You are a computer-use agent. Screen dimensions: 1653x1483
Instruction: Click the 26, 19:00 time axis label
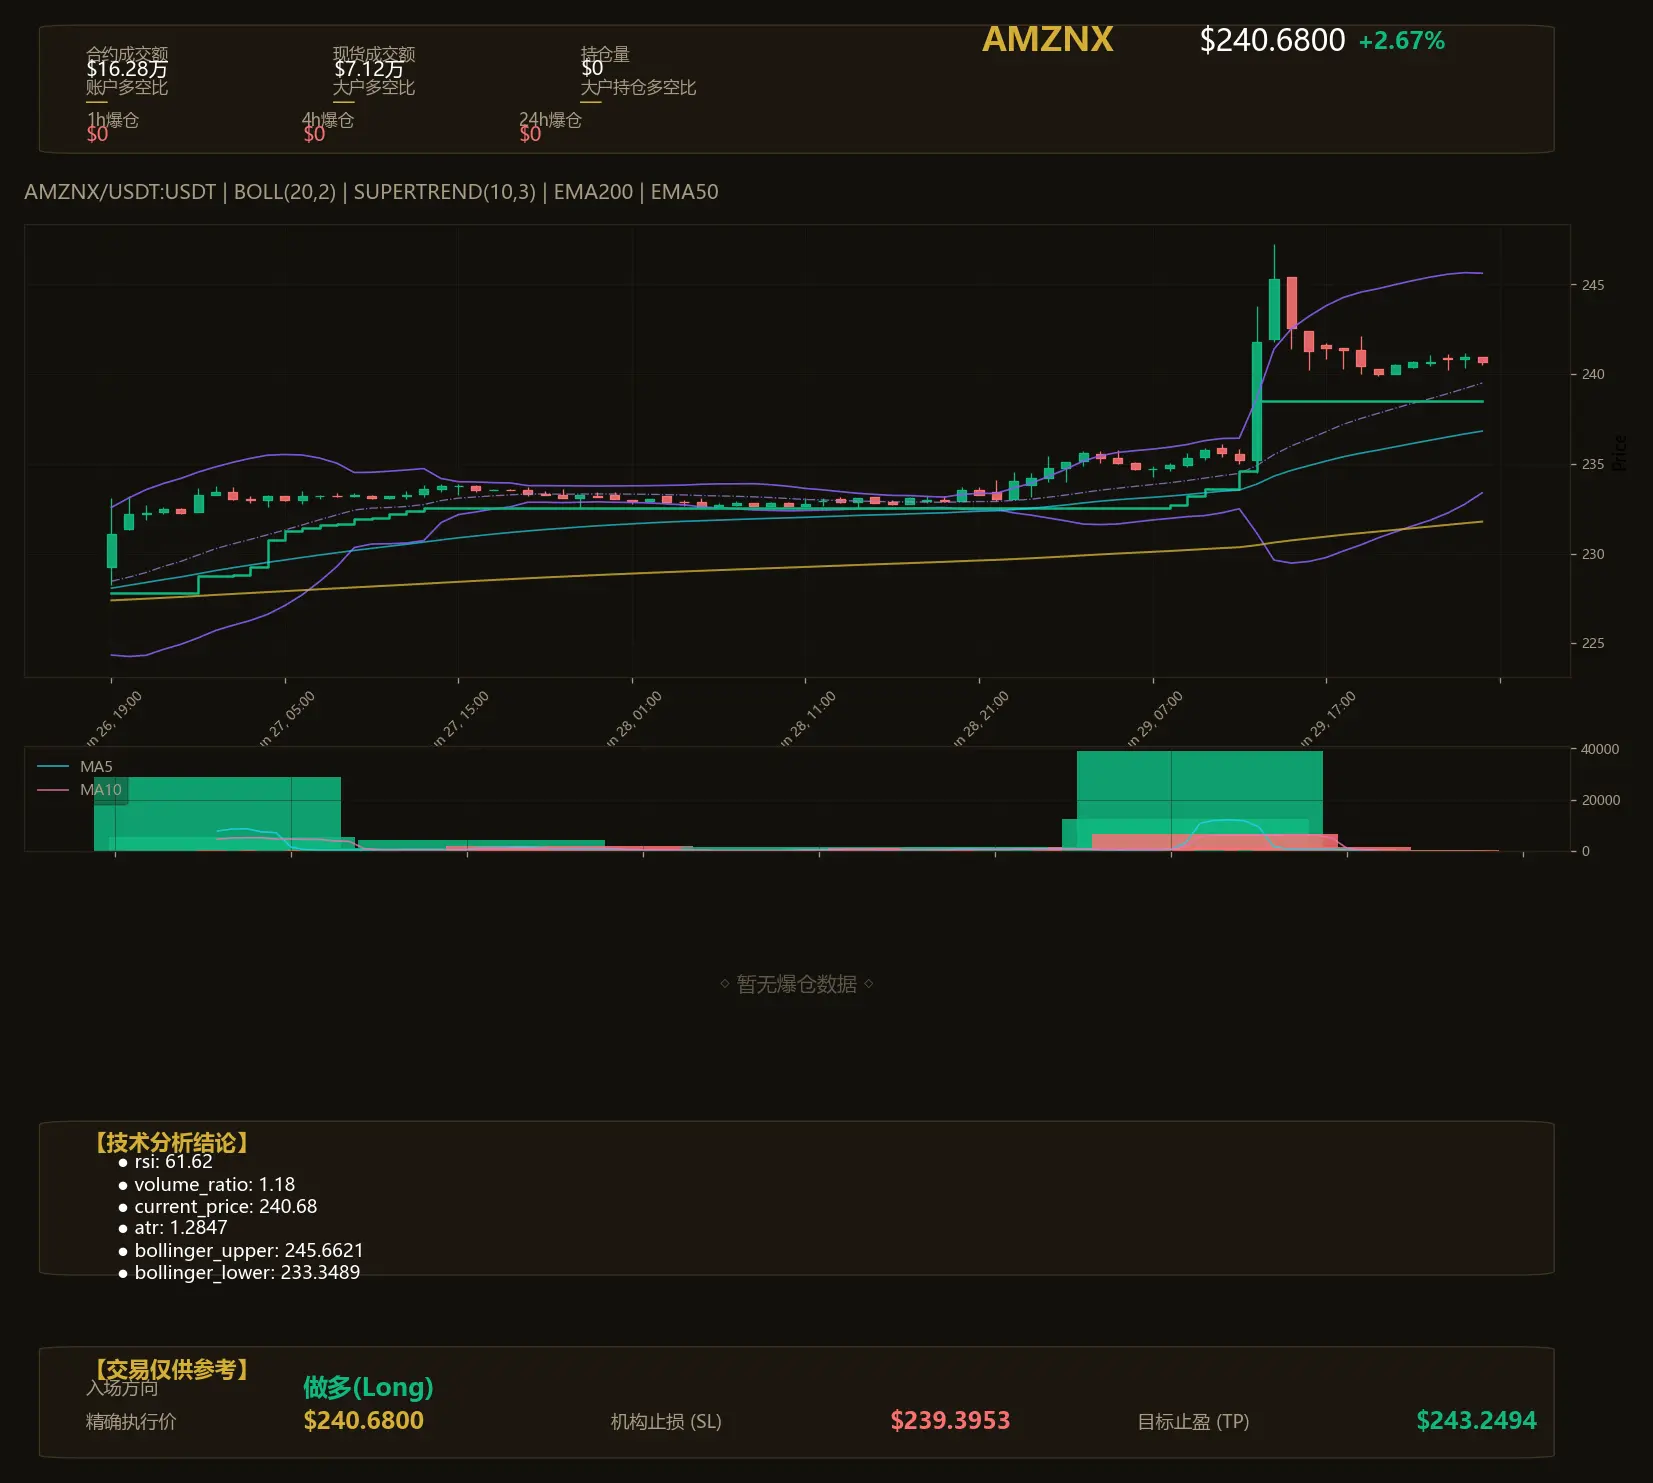[x=114, y=718]
